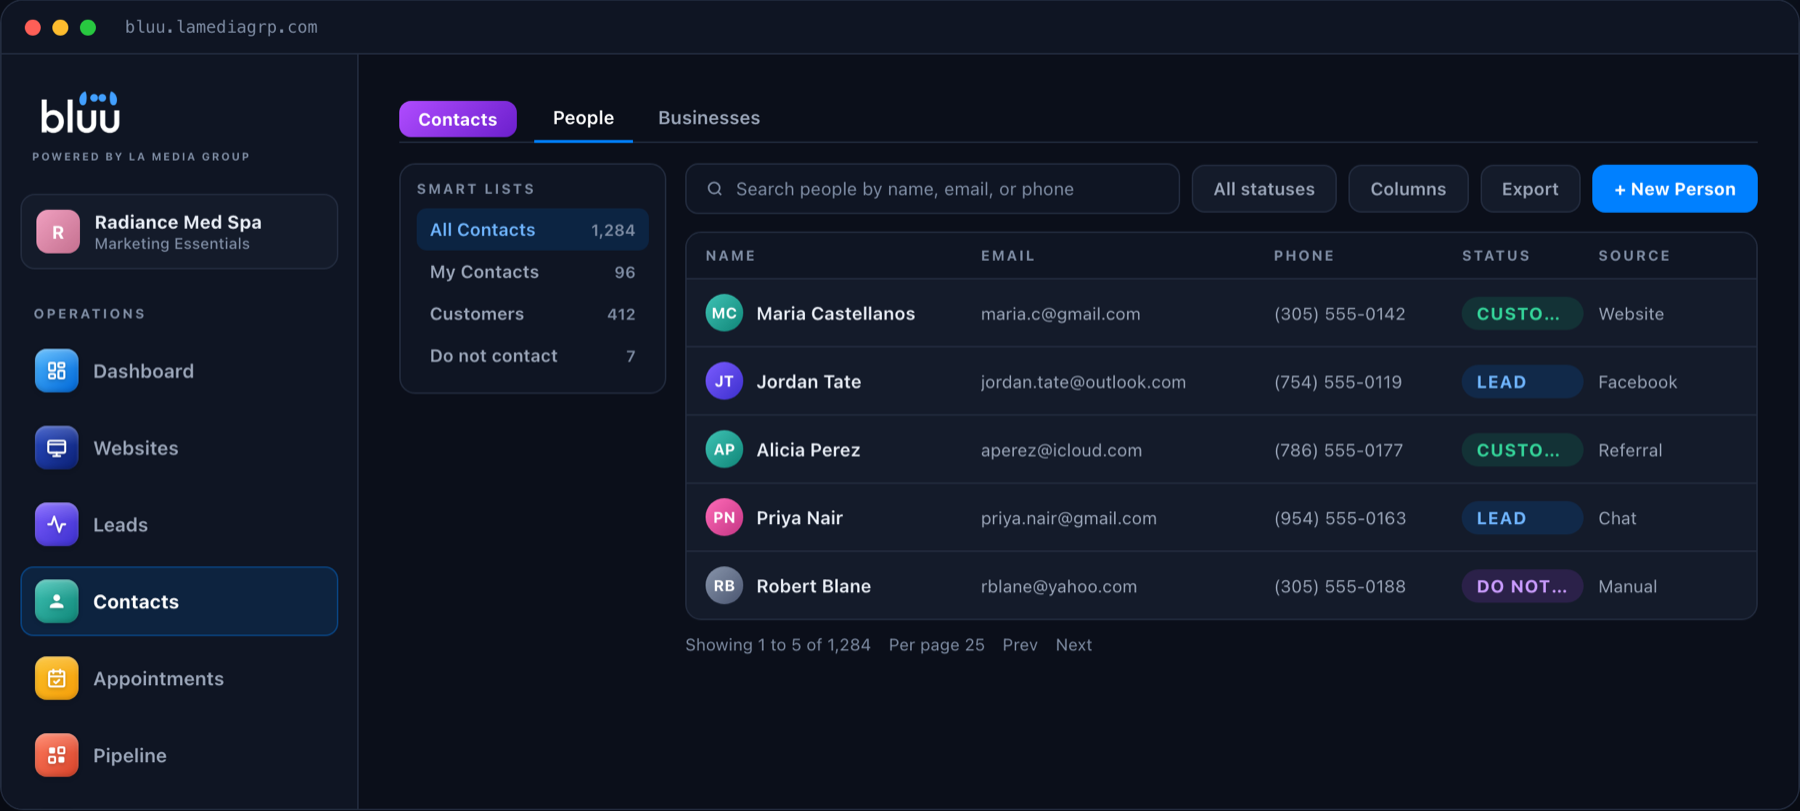Click the bluu logo
Screen dimensions: 1800x811
(80, 113)
